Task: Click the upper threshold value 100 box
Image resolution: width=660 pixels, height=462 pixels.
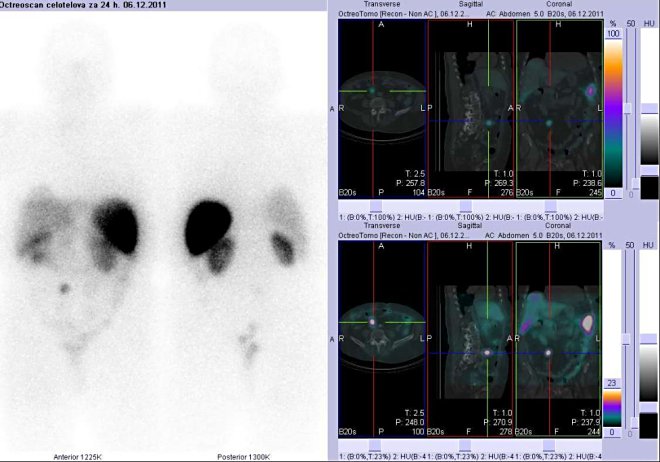Action: click(x=613, y=34)
